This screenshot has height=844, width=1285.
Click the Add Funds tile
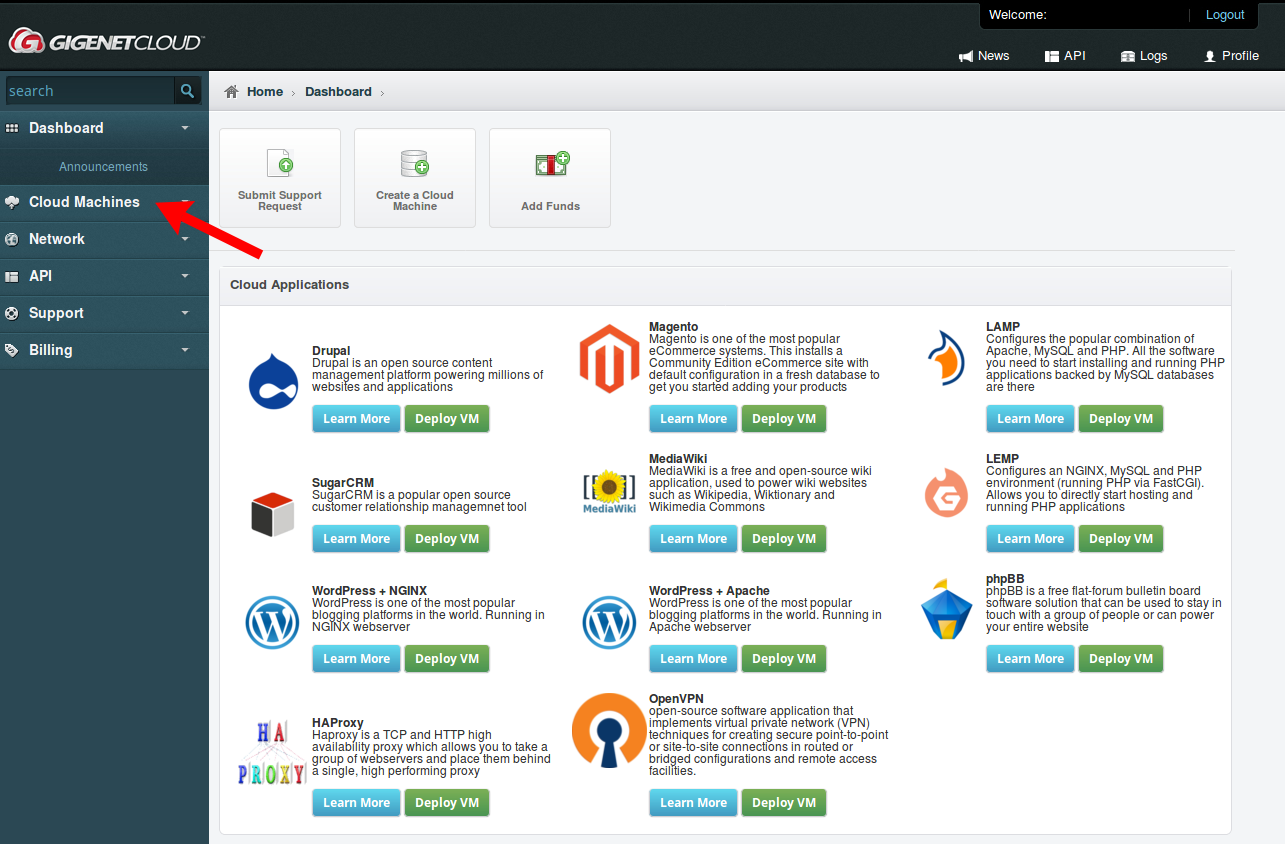click(x=550, y=178)
